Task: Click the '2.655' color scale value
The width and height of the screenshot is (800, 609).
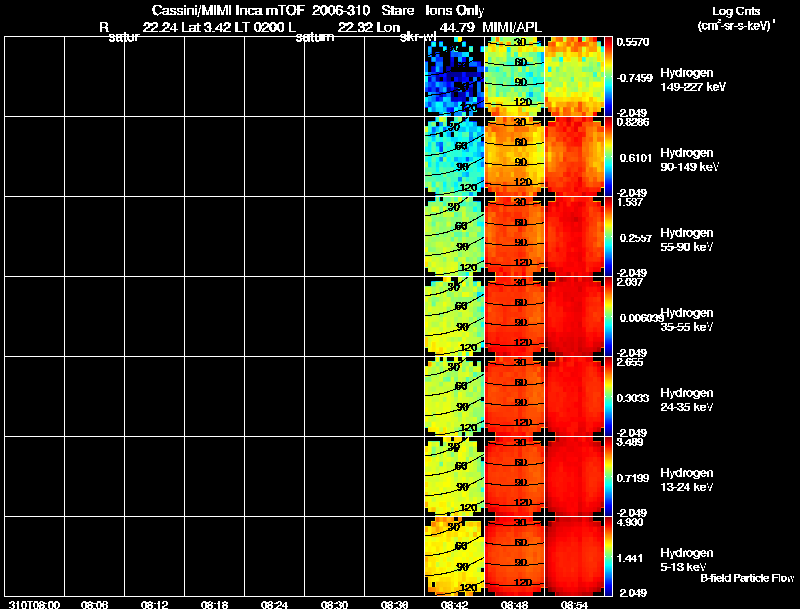Action: coord(630,362)
